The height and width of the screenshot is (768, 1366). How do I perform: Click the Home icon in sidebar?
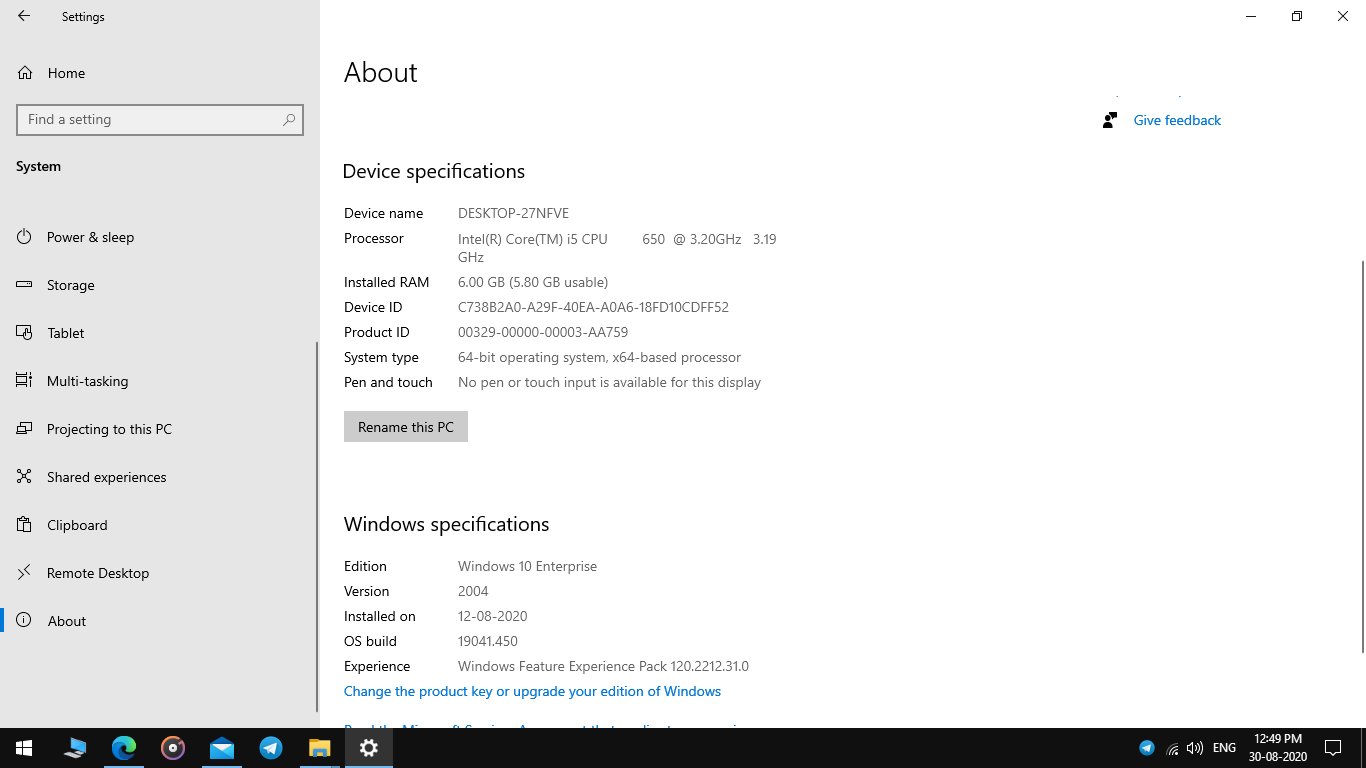[x=24, y=73]
